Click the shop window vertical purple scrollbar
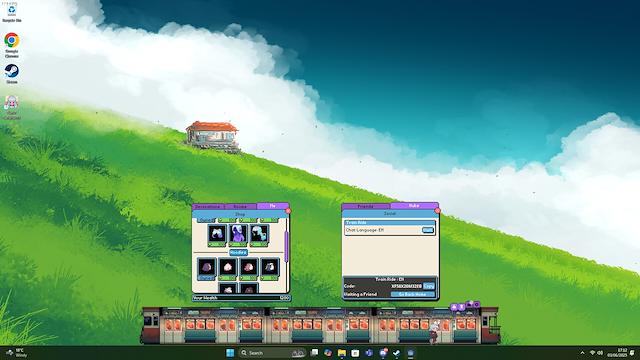Image resolution: width=640 pixels, height=360 pixels. [x=287, y=246]
